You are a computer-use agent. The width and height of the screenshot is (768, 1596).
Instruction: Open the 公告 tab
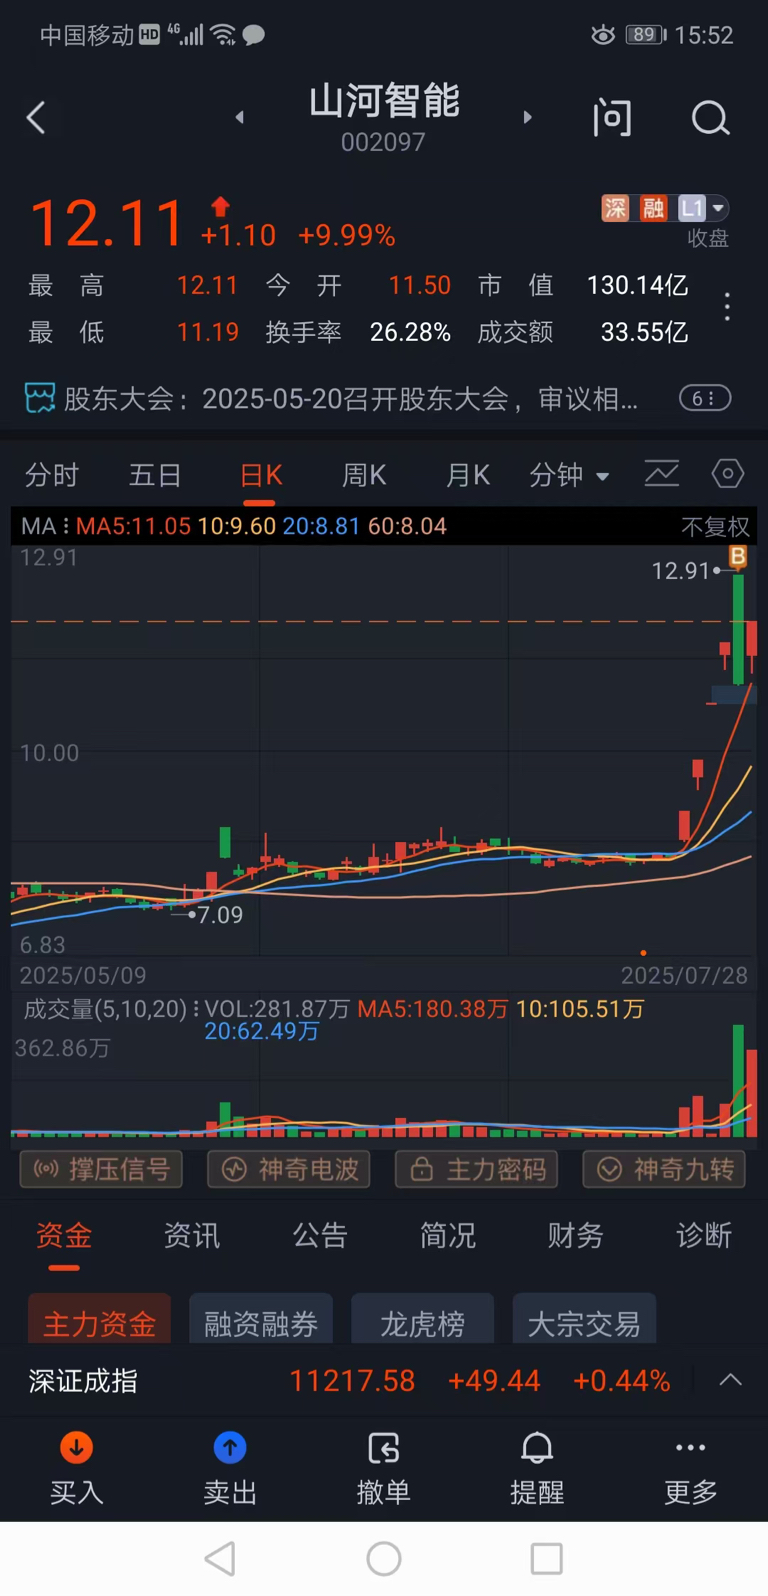(320, 1236)
